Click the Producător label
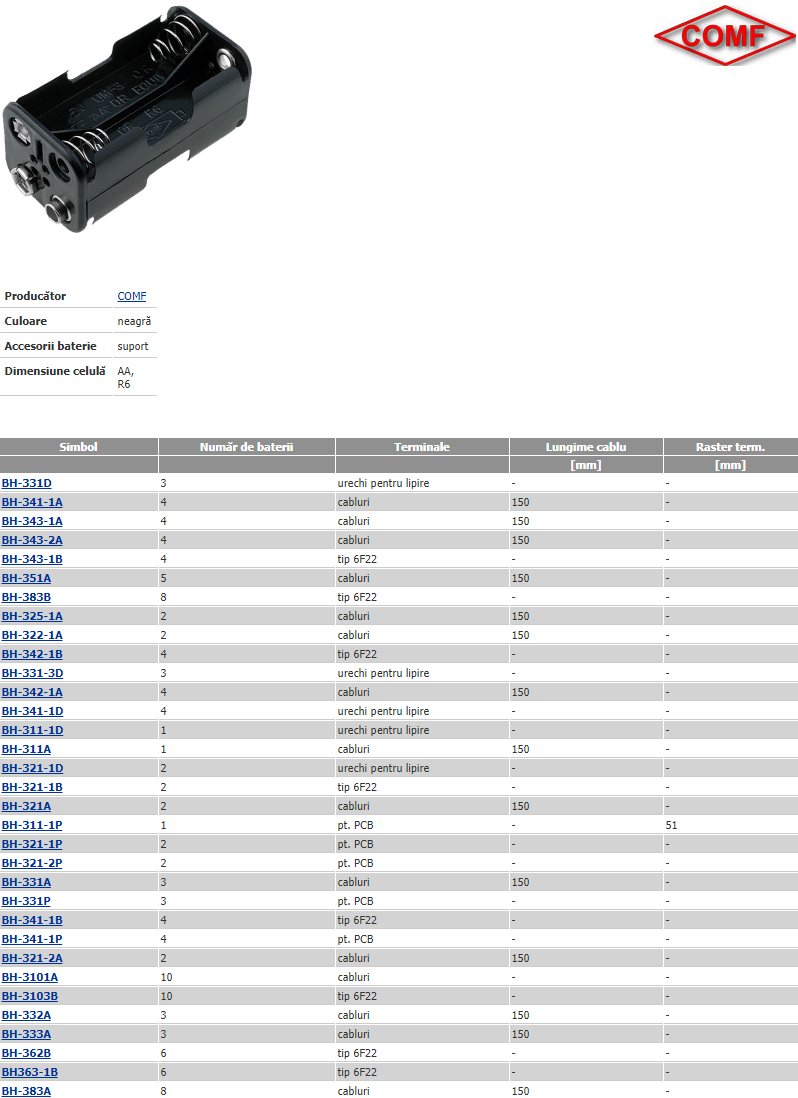798x1098 pixels. (35, 296)
